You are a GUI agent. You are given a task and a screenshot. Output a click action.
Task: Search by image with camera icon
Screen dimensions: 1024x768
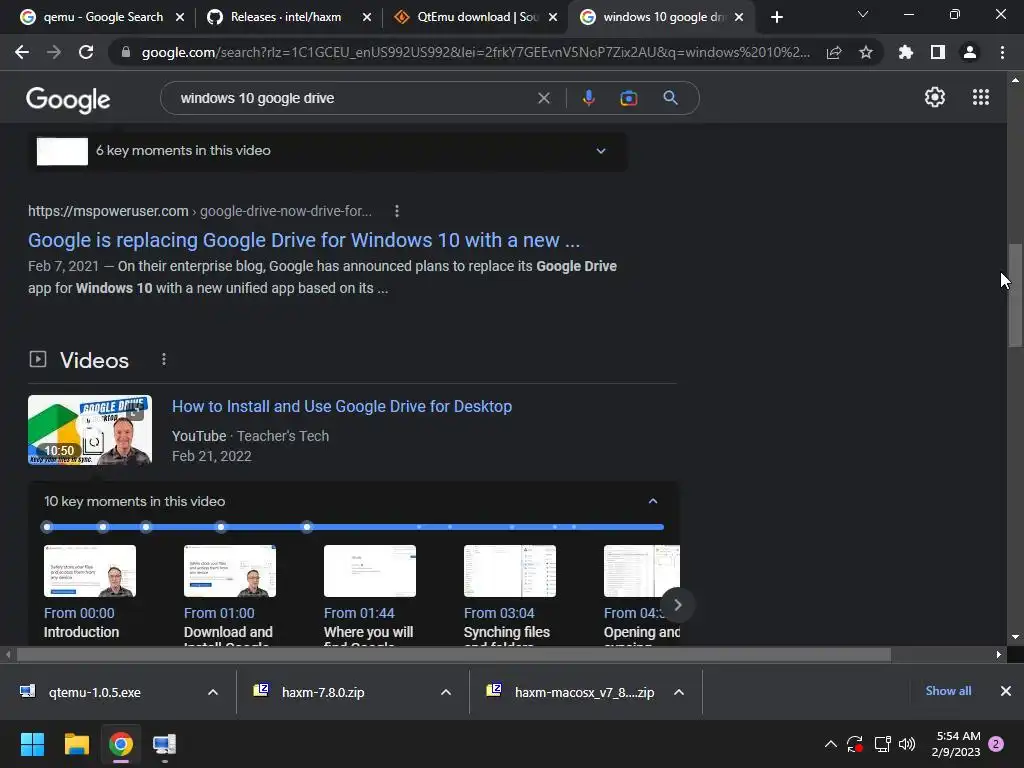(x=628, y=98)
